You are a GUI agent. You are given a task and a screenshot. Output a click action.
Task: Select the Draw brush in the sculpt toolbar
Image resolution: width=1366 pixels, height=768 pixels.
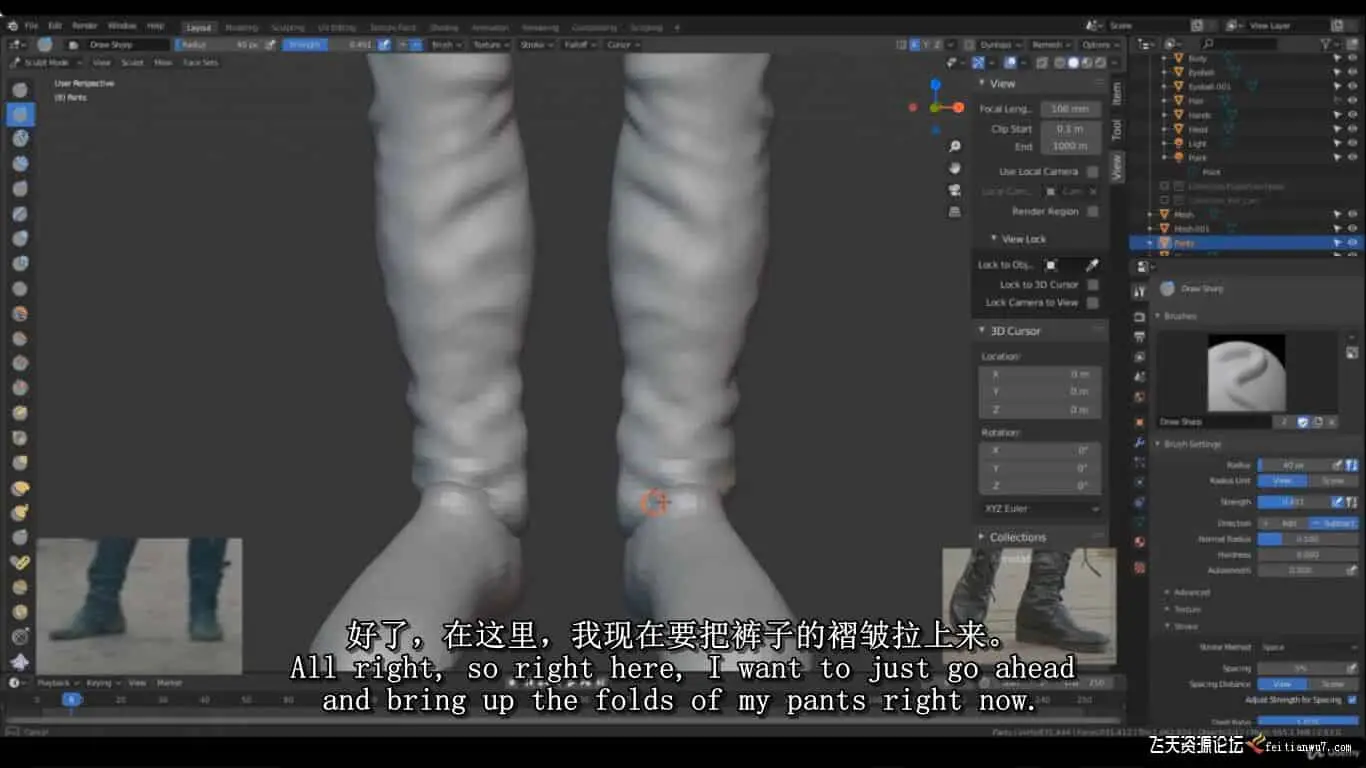pos(20,90)
